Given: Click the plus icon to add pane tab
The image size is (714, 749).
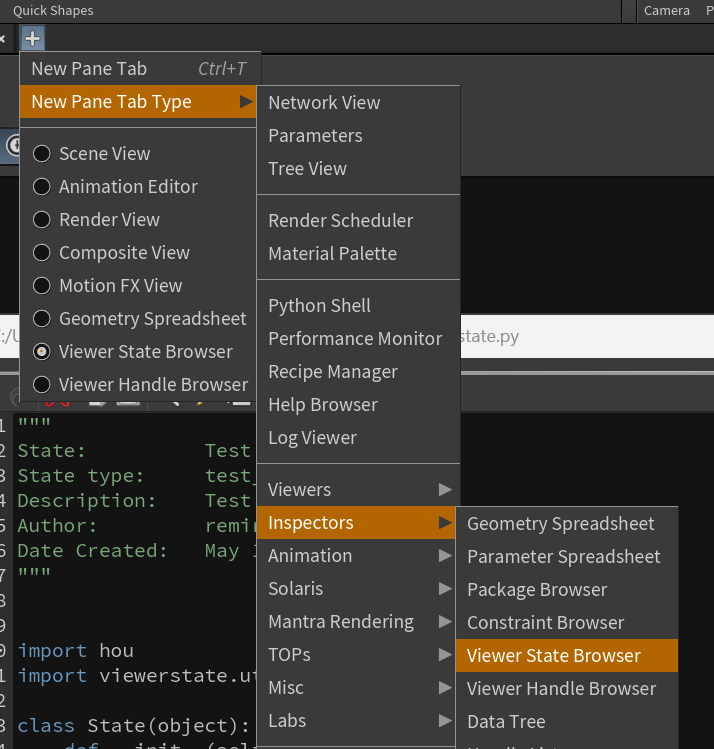Looking at the screenshot, I should 32,38.
